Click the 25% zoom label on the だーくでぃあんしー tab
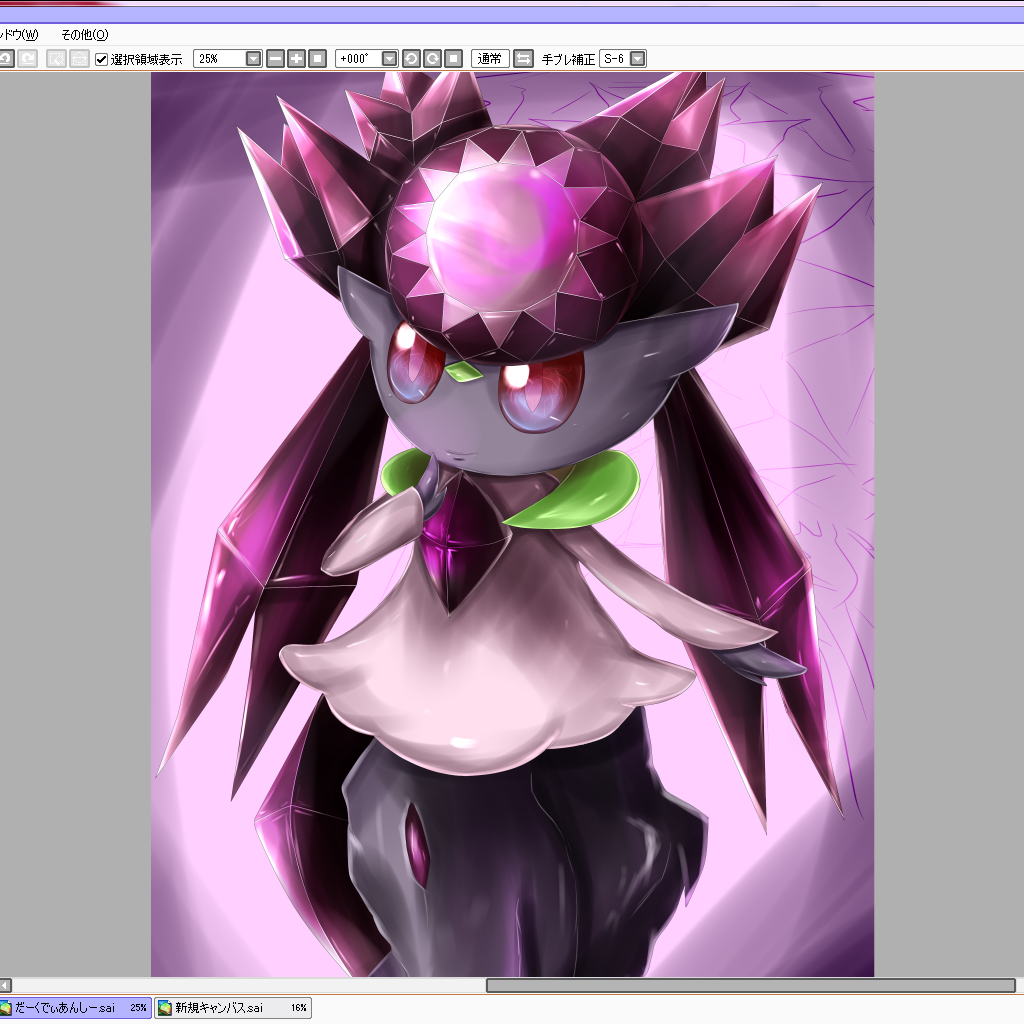This screenshot has height=1024, width=1024. coord(138,1008)
